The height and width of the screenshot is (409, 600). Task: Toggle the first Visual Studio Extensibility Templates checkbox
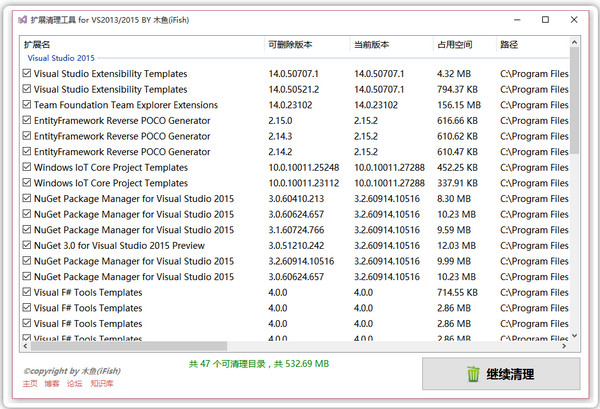tap(26, 74)
